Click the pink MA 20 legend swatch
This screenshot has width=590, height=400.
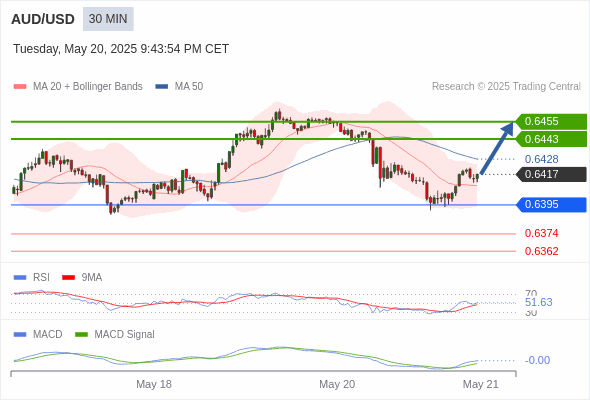click(20, 87)
